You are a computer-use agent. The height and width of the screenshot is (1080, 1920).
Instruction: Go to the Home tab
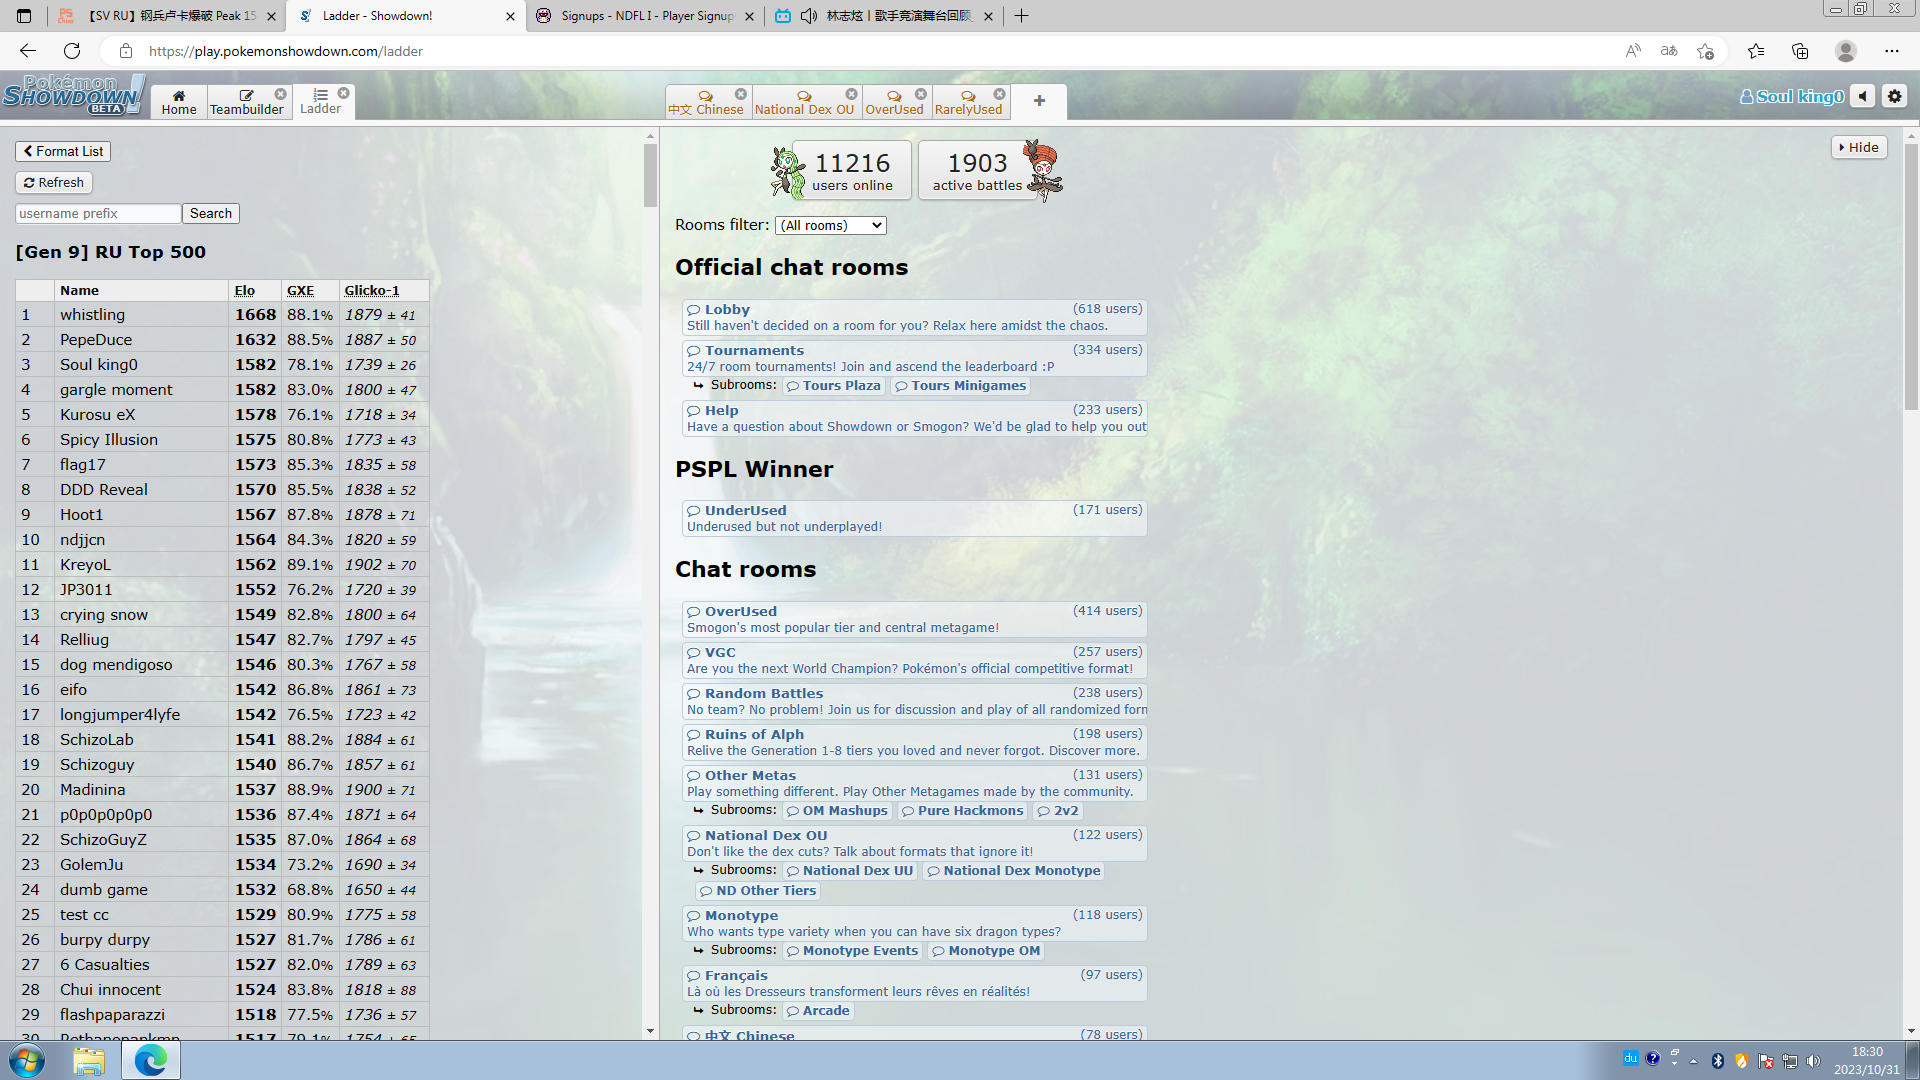coord(179,102)
